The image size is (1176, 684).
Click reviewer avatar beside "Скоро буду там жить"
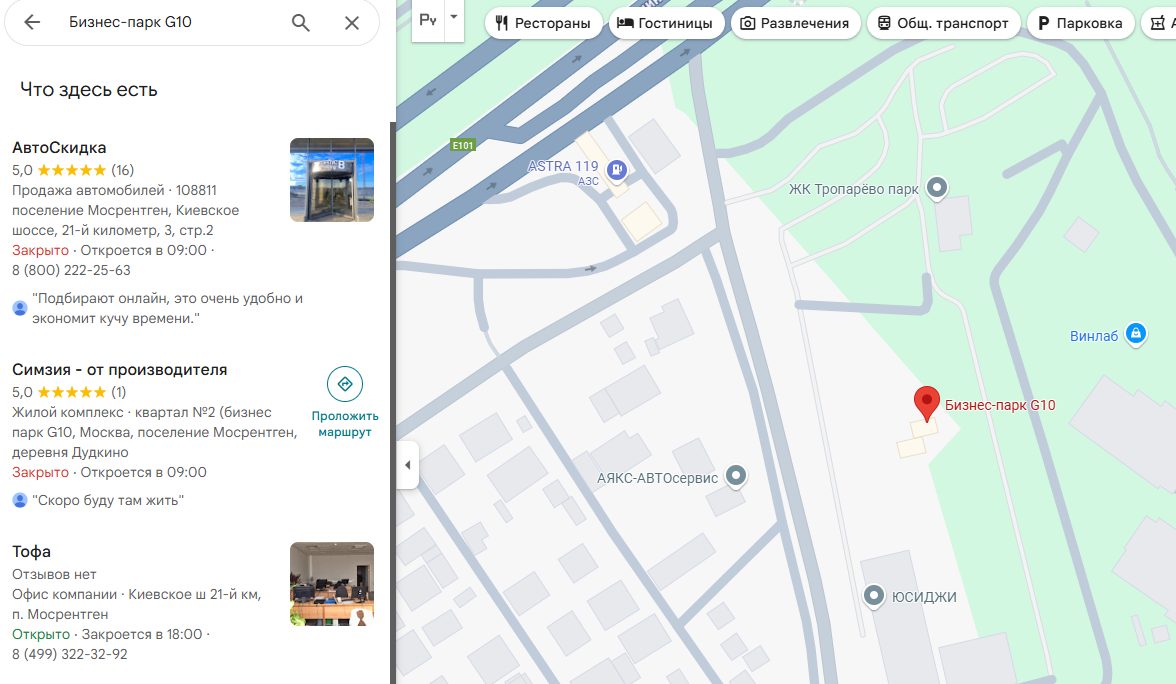click(20, 500)
